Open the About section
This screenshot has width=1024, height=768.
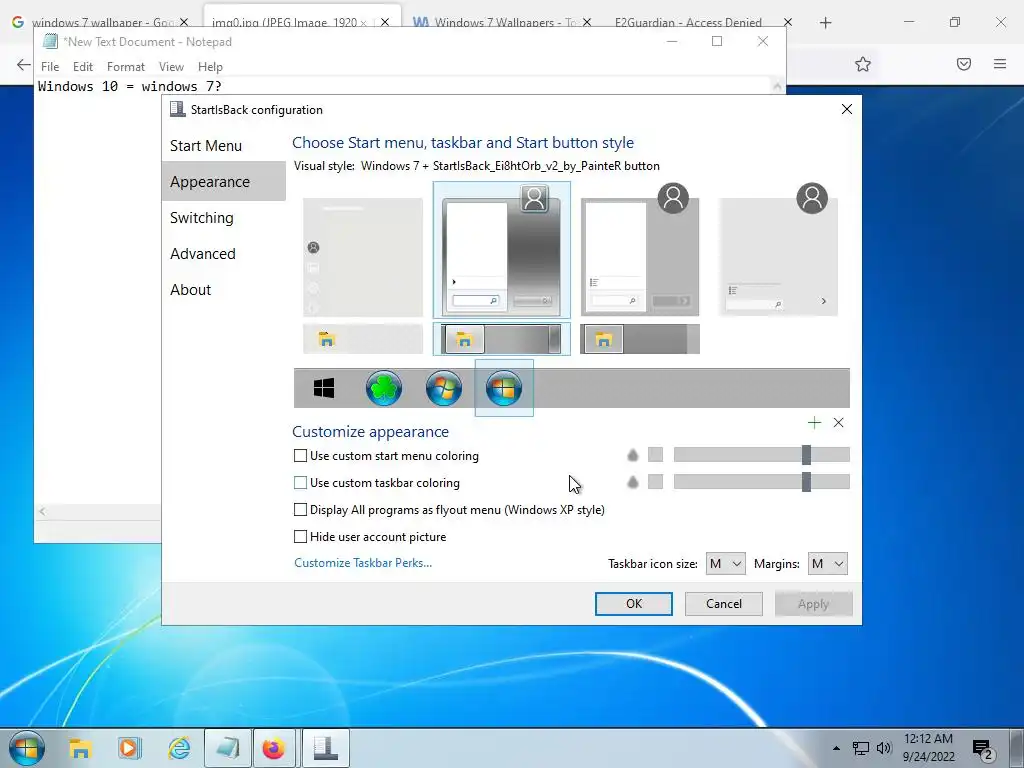[x=190, y=289]
